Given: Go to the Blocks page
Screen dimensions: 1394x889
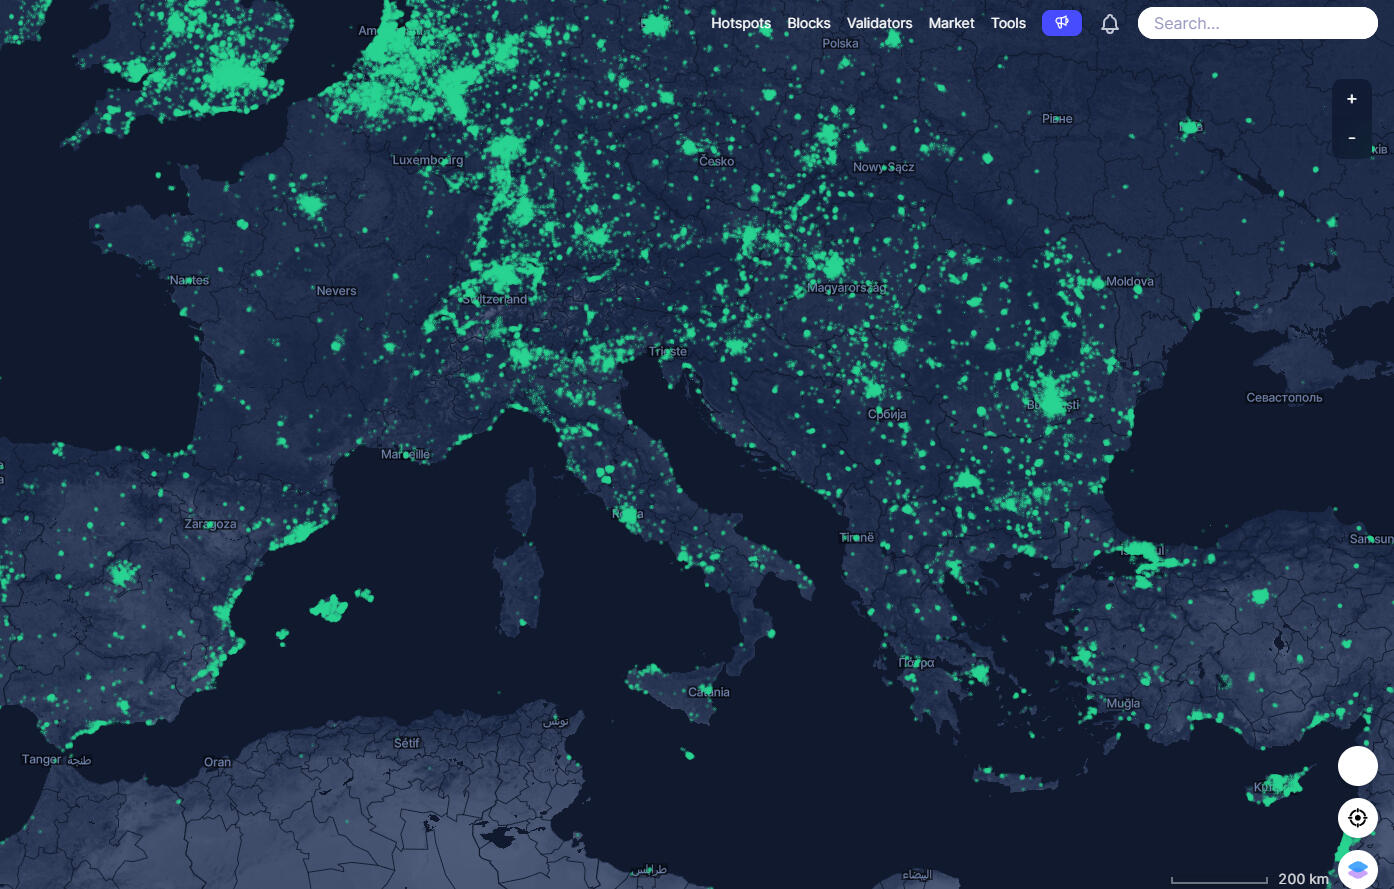Looking at the screenshot, I should (808, 23).
